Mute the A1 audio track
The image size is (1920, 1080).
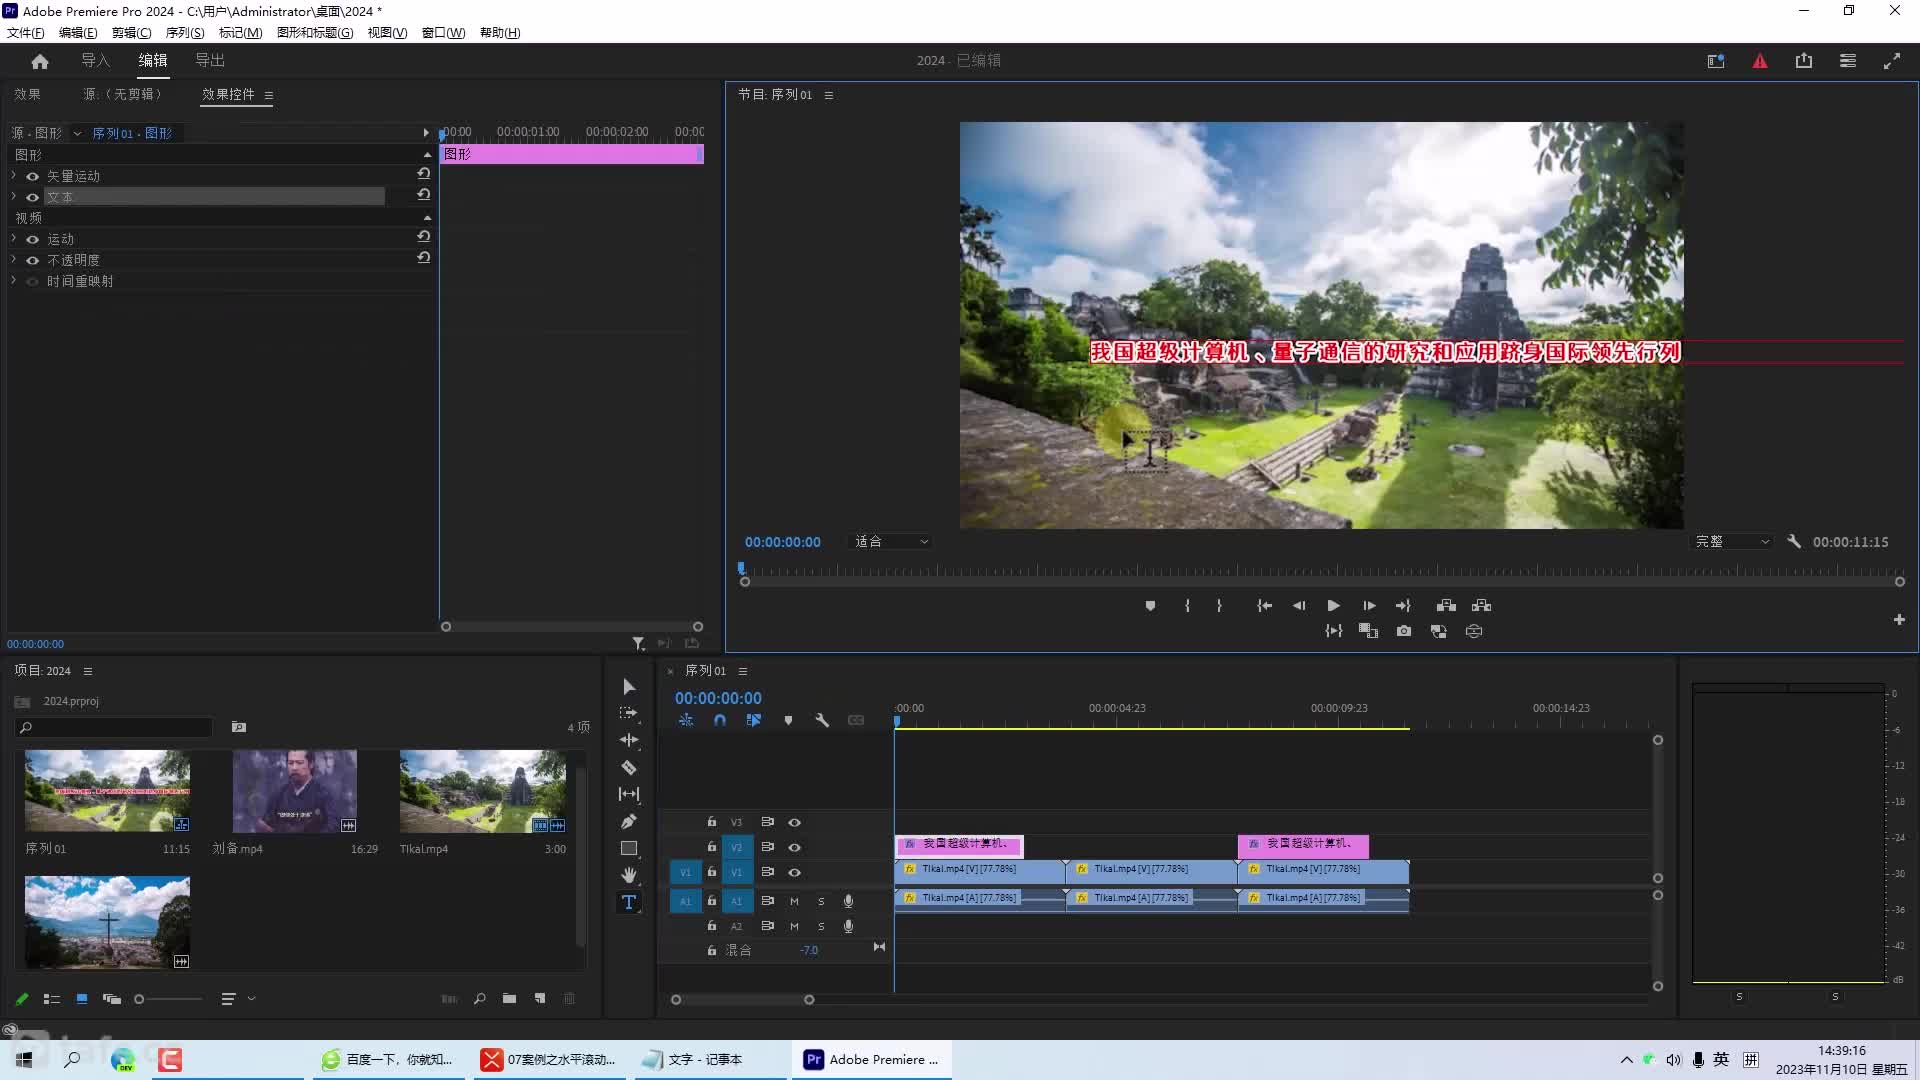click(795, 901)
